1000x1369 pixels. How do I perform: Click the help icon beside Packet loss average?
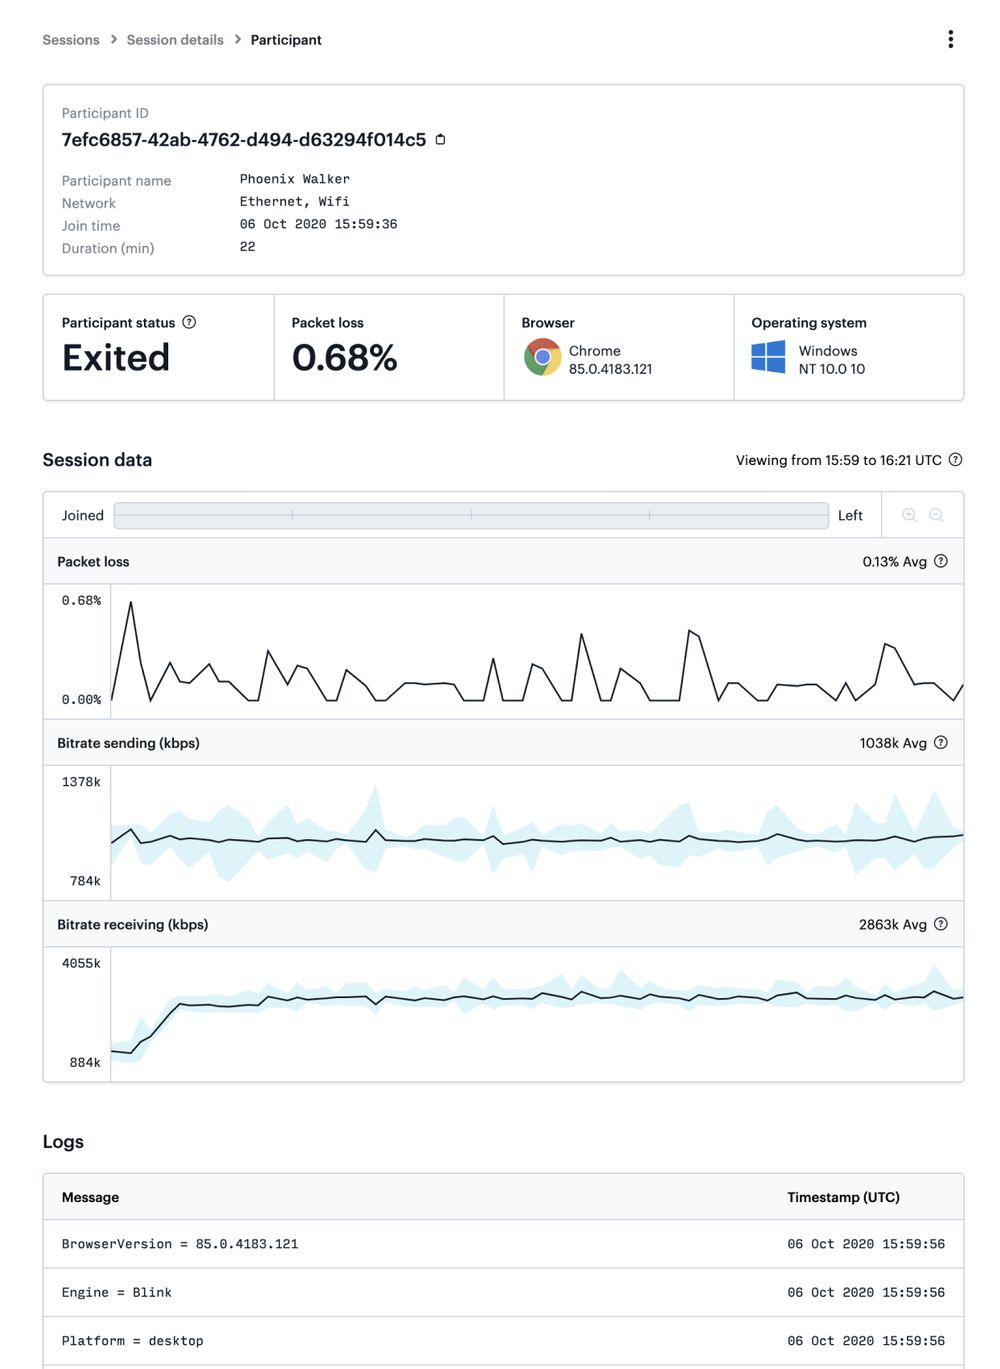(940, 561)
